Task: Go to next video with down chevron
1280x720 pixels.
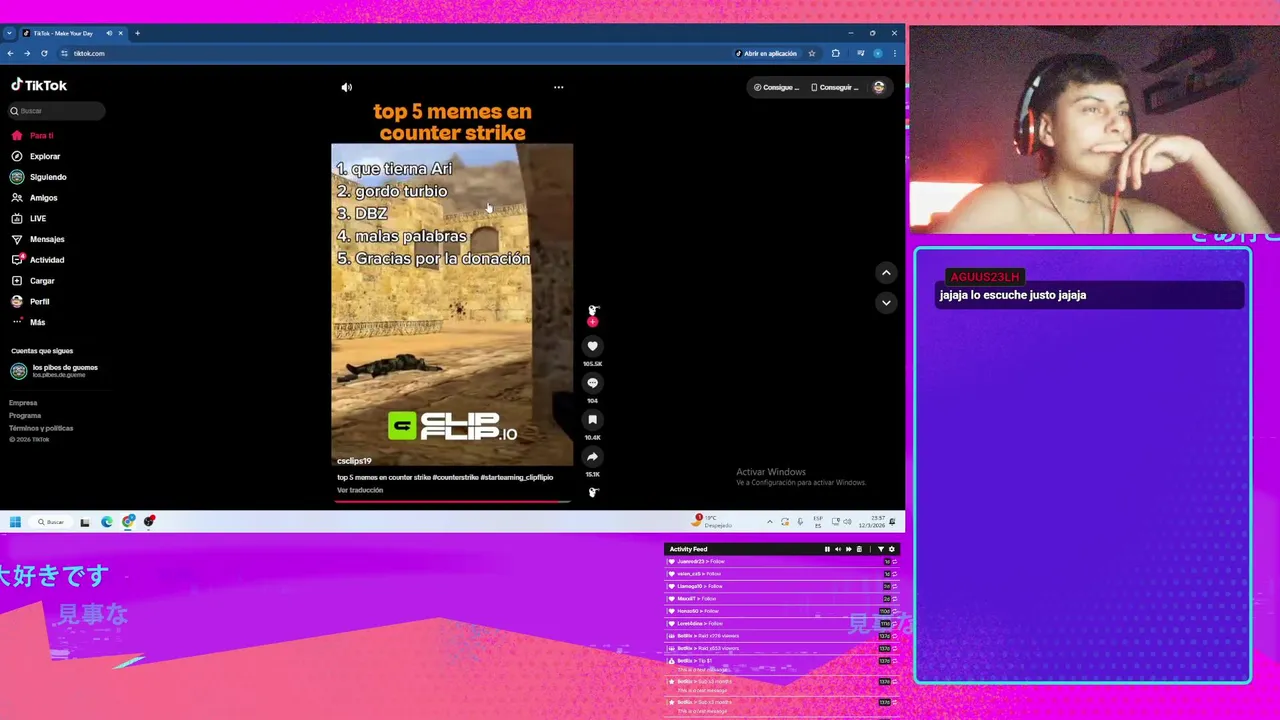Action: tap(886, 302)
